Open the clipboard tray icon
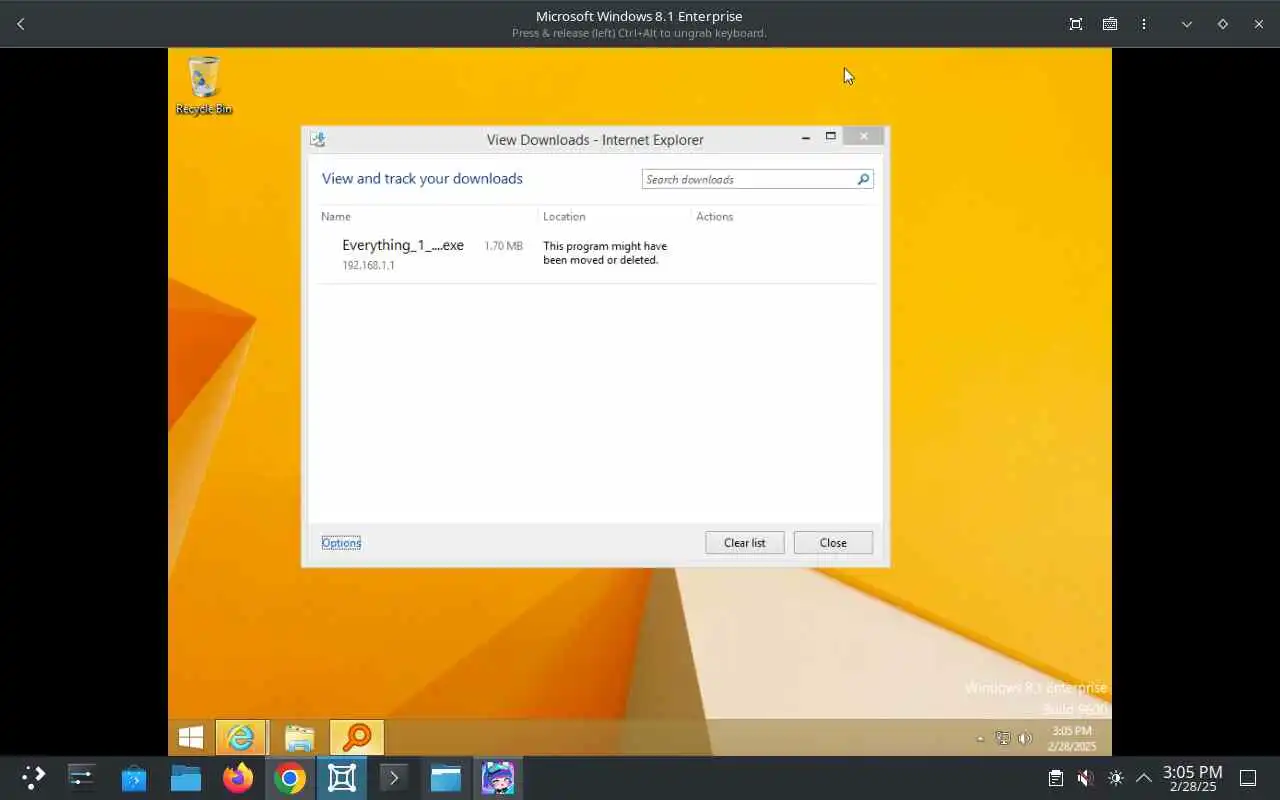The image size is (1280, 800). point(1055,778)
